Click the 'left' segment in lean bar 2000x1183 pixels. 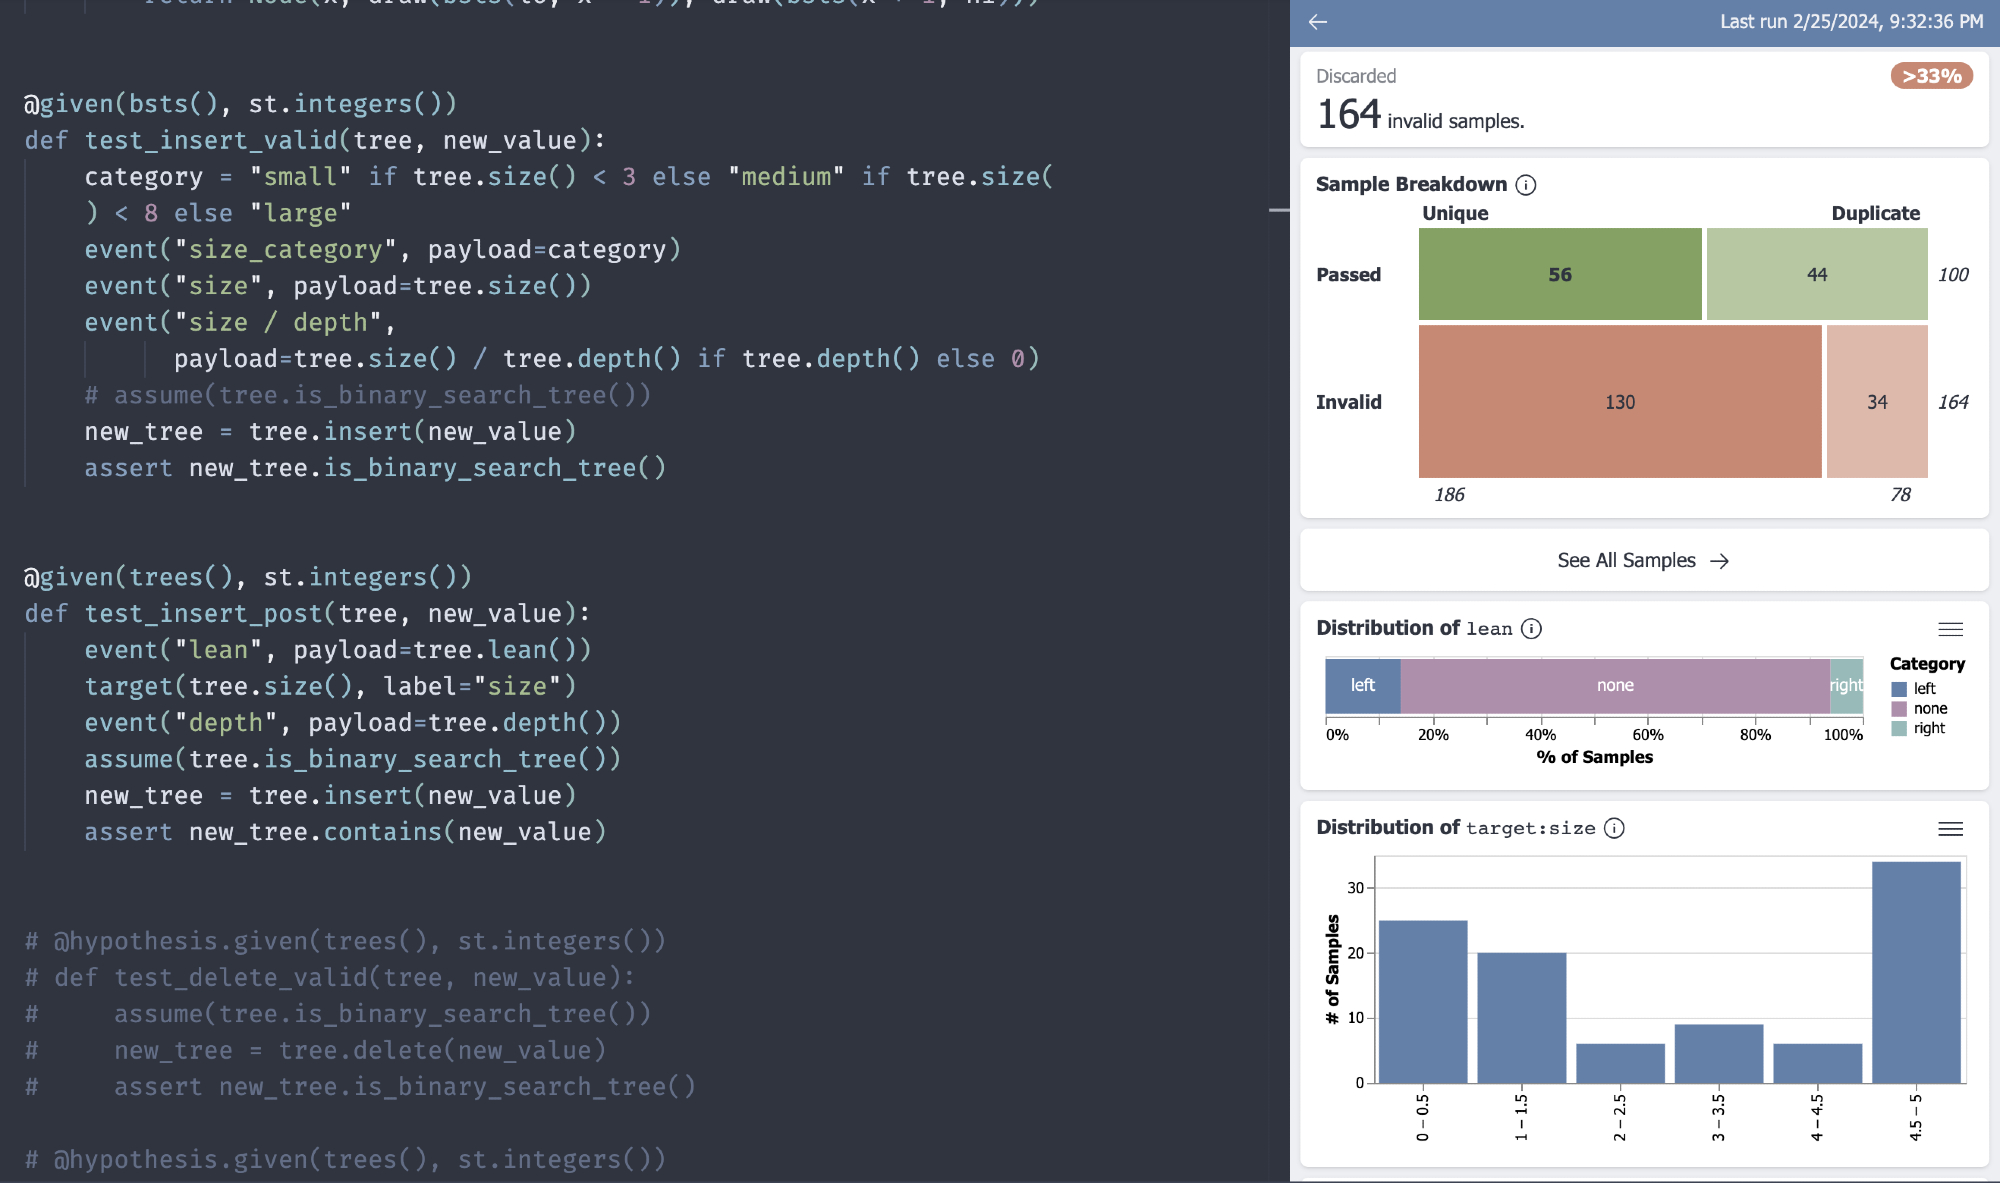tap(1362, 685)
